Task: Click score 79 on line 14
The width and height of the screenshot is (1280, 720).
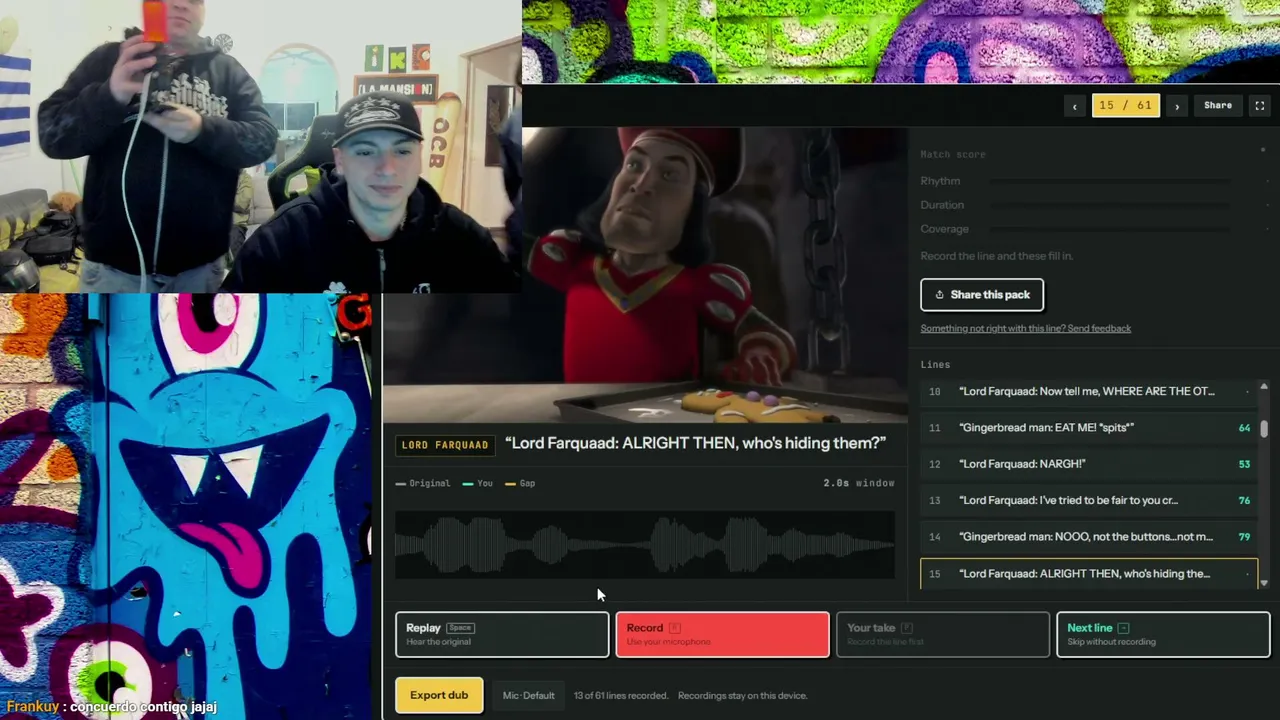Action: coord(1244,537)
